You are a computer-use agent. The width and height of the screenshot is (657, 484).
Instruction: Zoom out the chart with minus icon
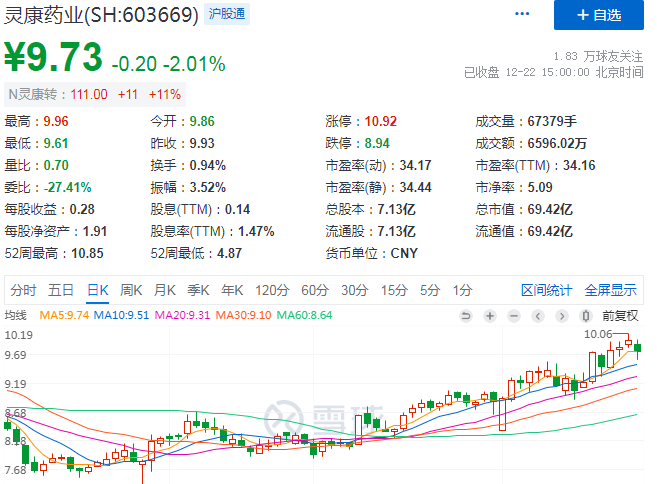(x=514, y=316)
